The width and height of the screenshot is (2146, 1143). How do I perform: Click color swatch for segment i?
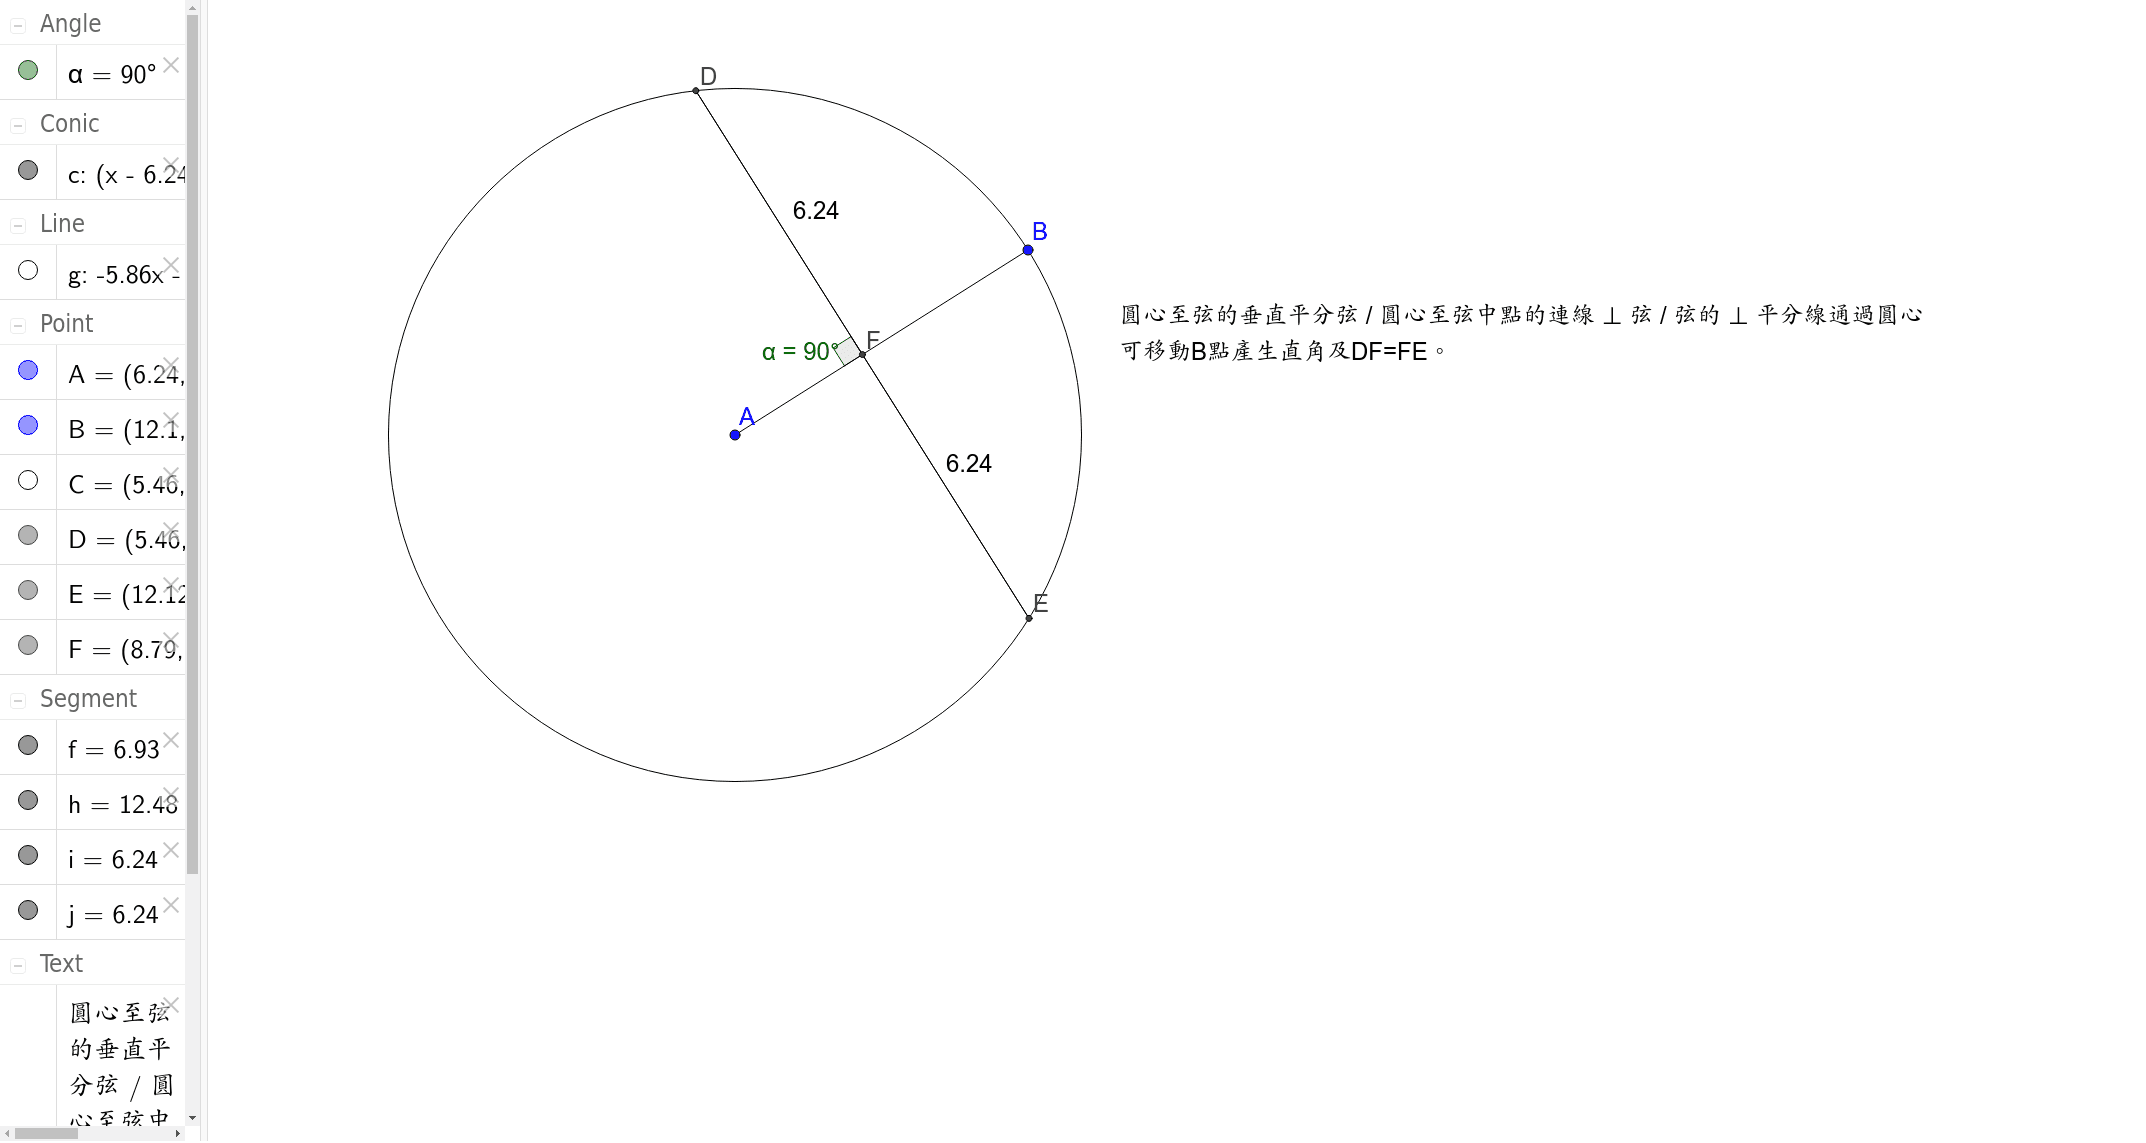(x=27, y=855)
